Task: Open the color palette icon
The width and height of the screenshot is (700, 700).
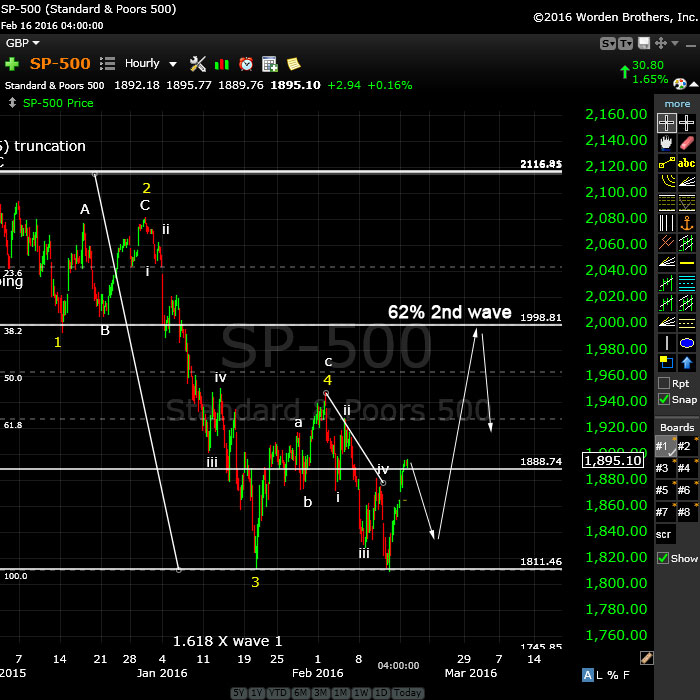Action: tap(679, 84)
